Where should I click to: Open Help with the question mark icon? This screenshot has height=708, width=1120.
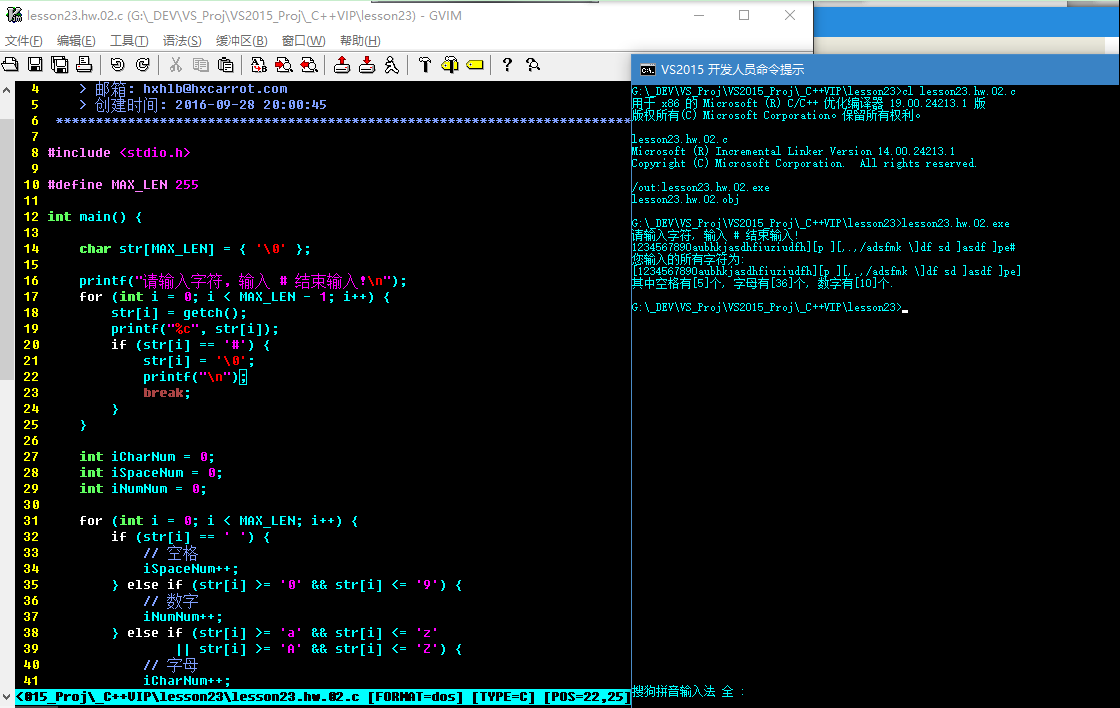[x=507, y=65]
